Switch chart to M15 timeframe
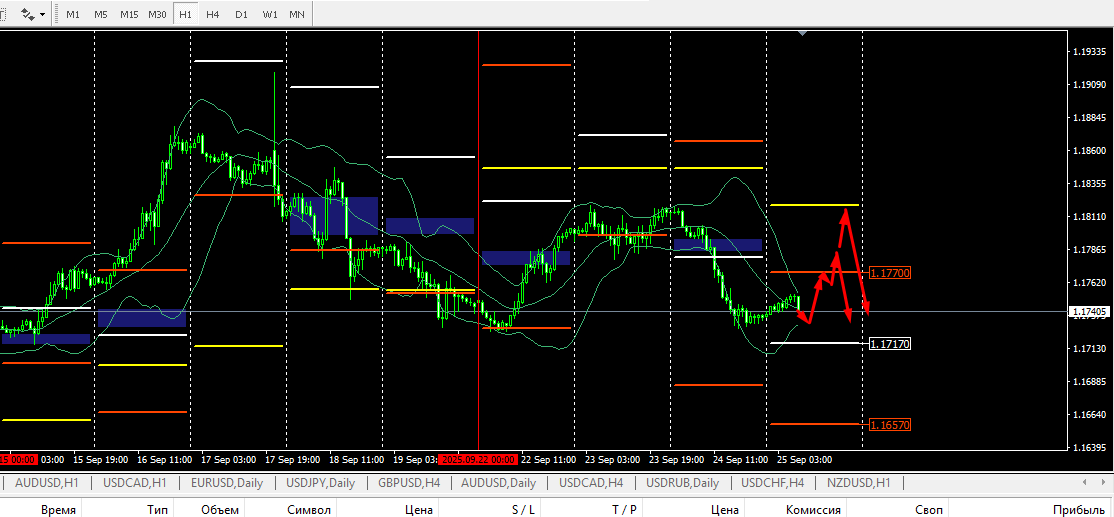Screen dimensions: 1114x517 tap(129, 13)
